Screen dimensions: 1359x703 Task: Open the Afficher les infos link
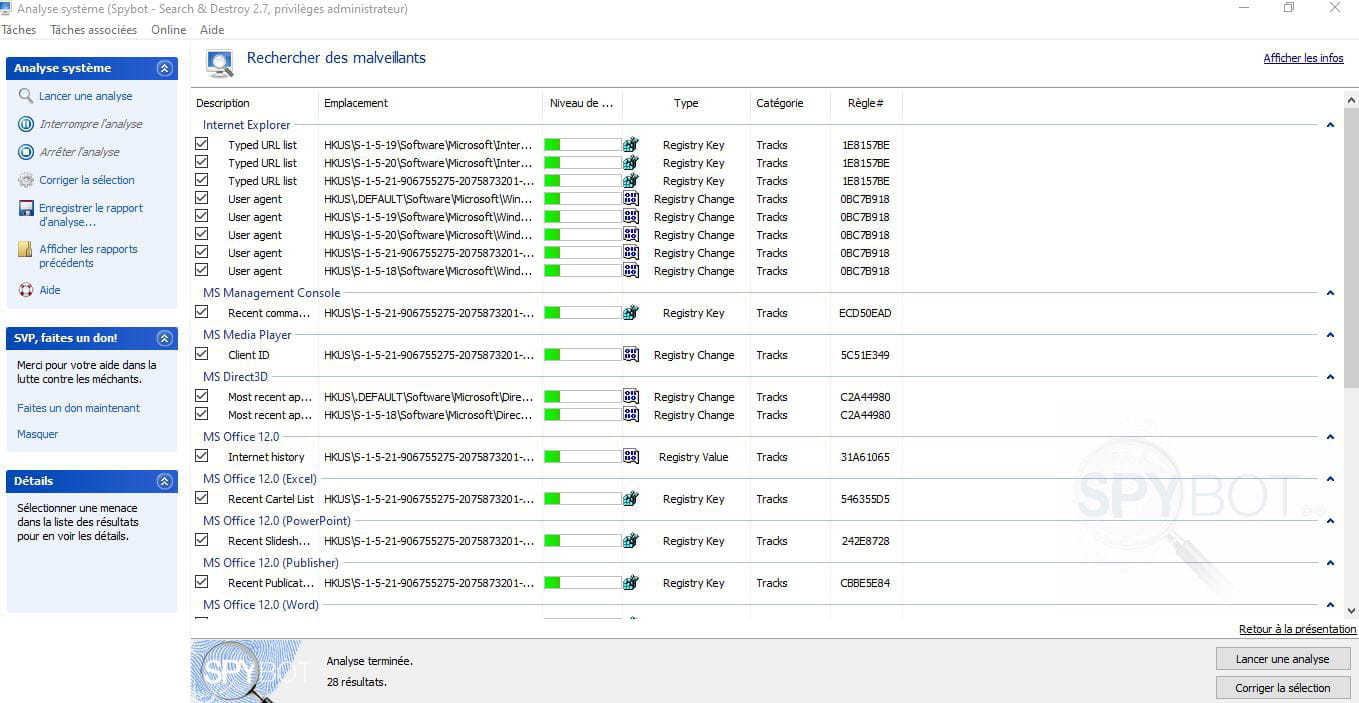[x=1303, y=58]
